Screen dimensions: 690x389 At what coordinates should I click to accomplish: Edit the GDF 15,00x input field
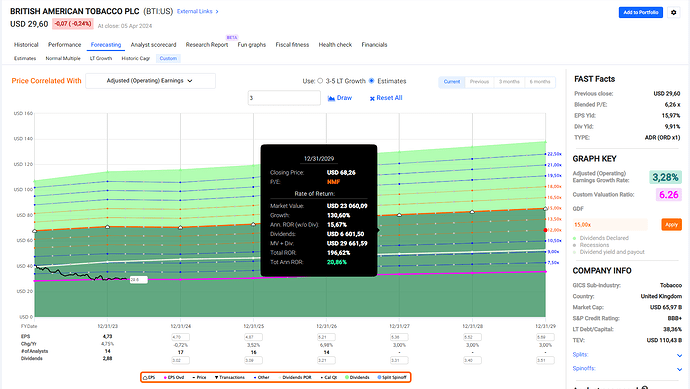[610, 224]
